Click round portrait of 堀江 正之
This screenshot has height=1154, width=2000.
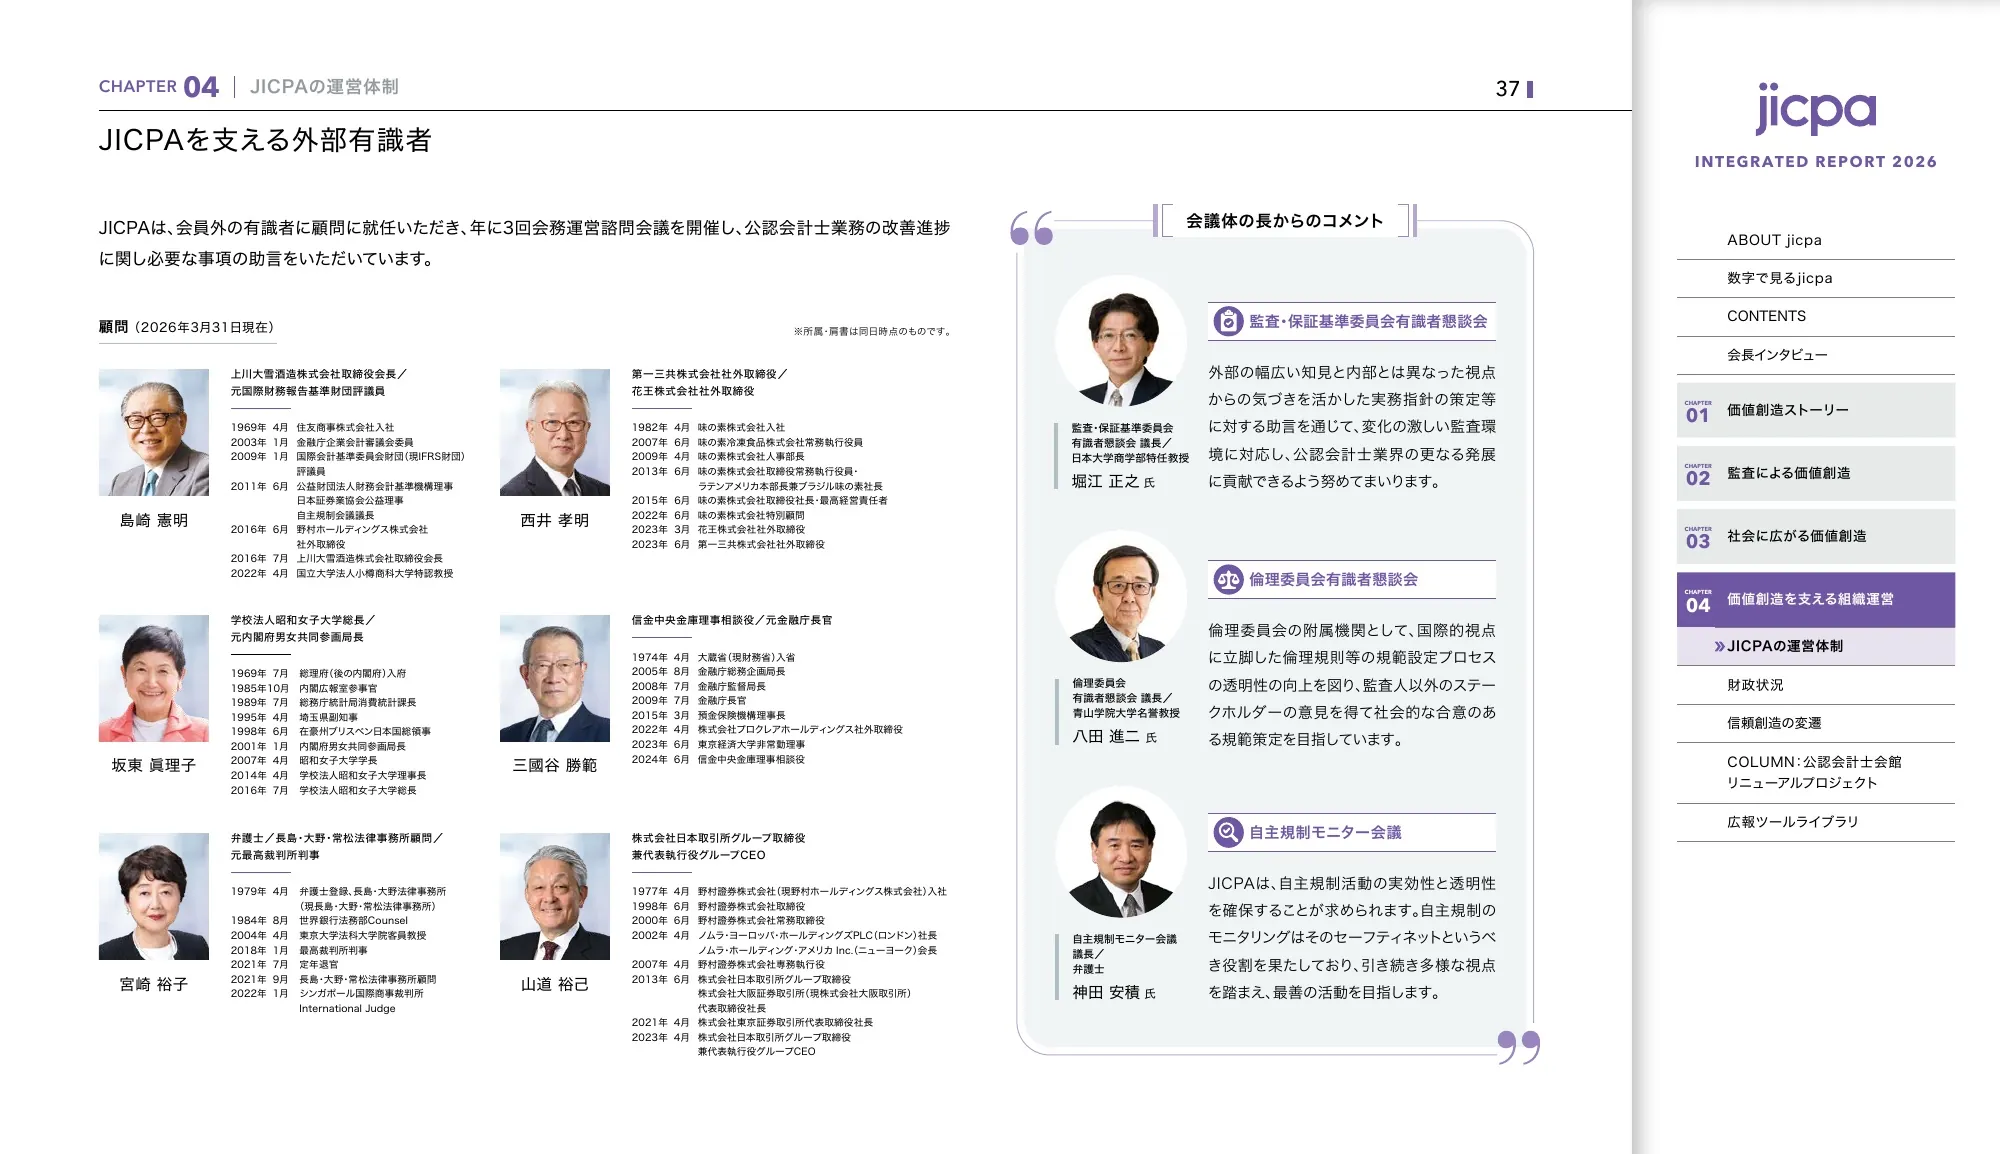click(1122, 341)
